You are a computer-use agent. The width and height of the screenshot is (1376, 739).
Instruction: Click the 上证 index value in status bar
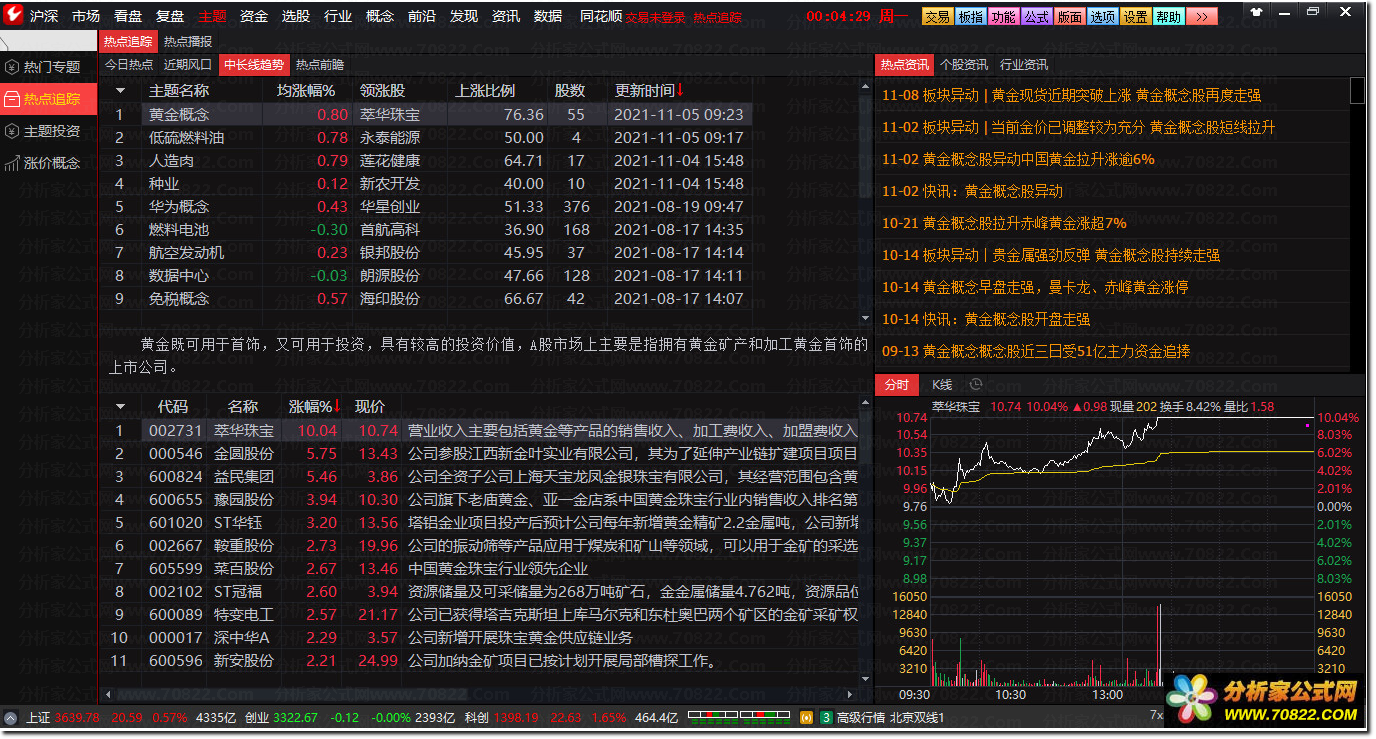79,717
